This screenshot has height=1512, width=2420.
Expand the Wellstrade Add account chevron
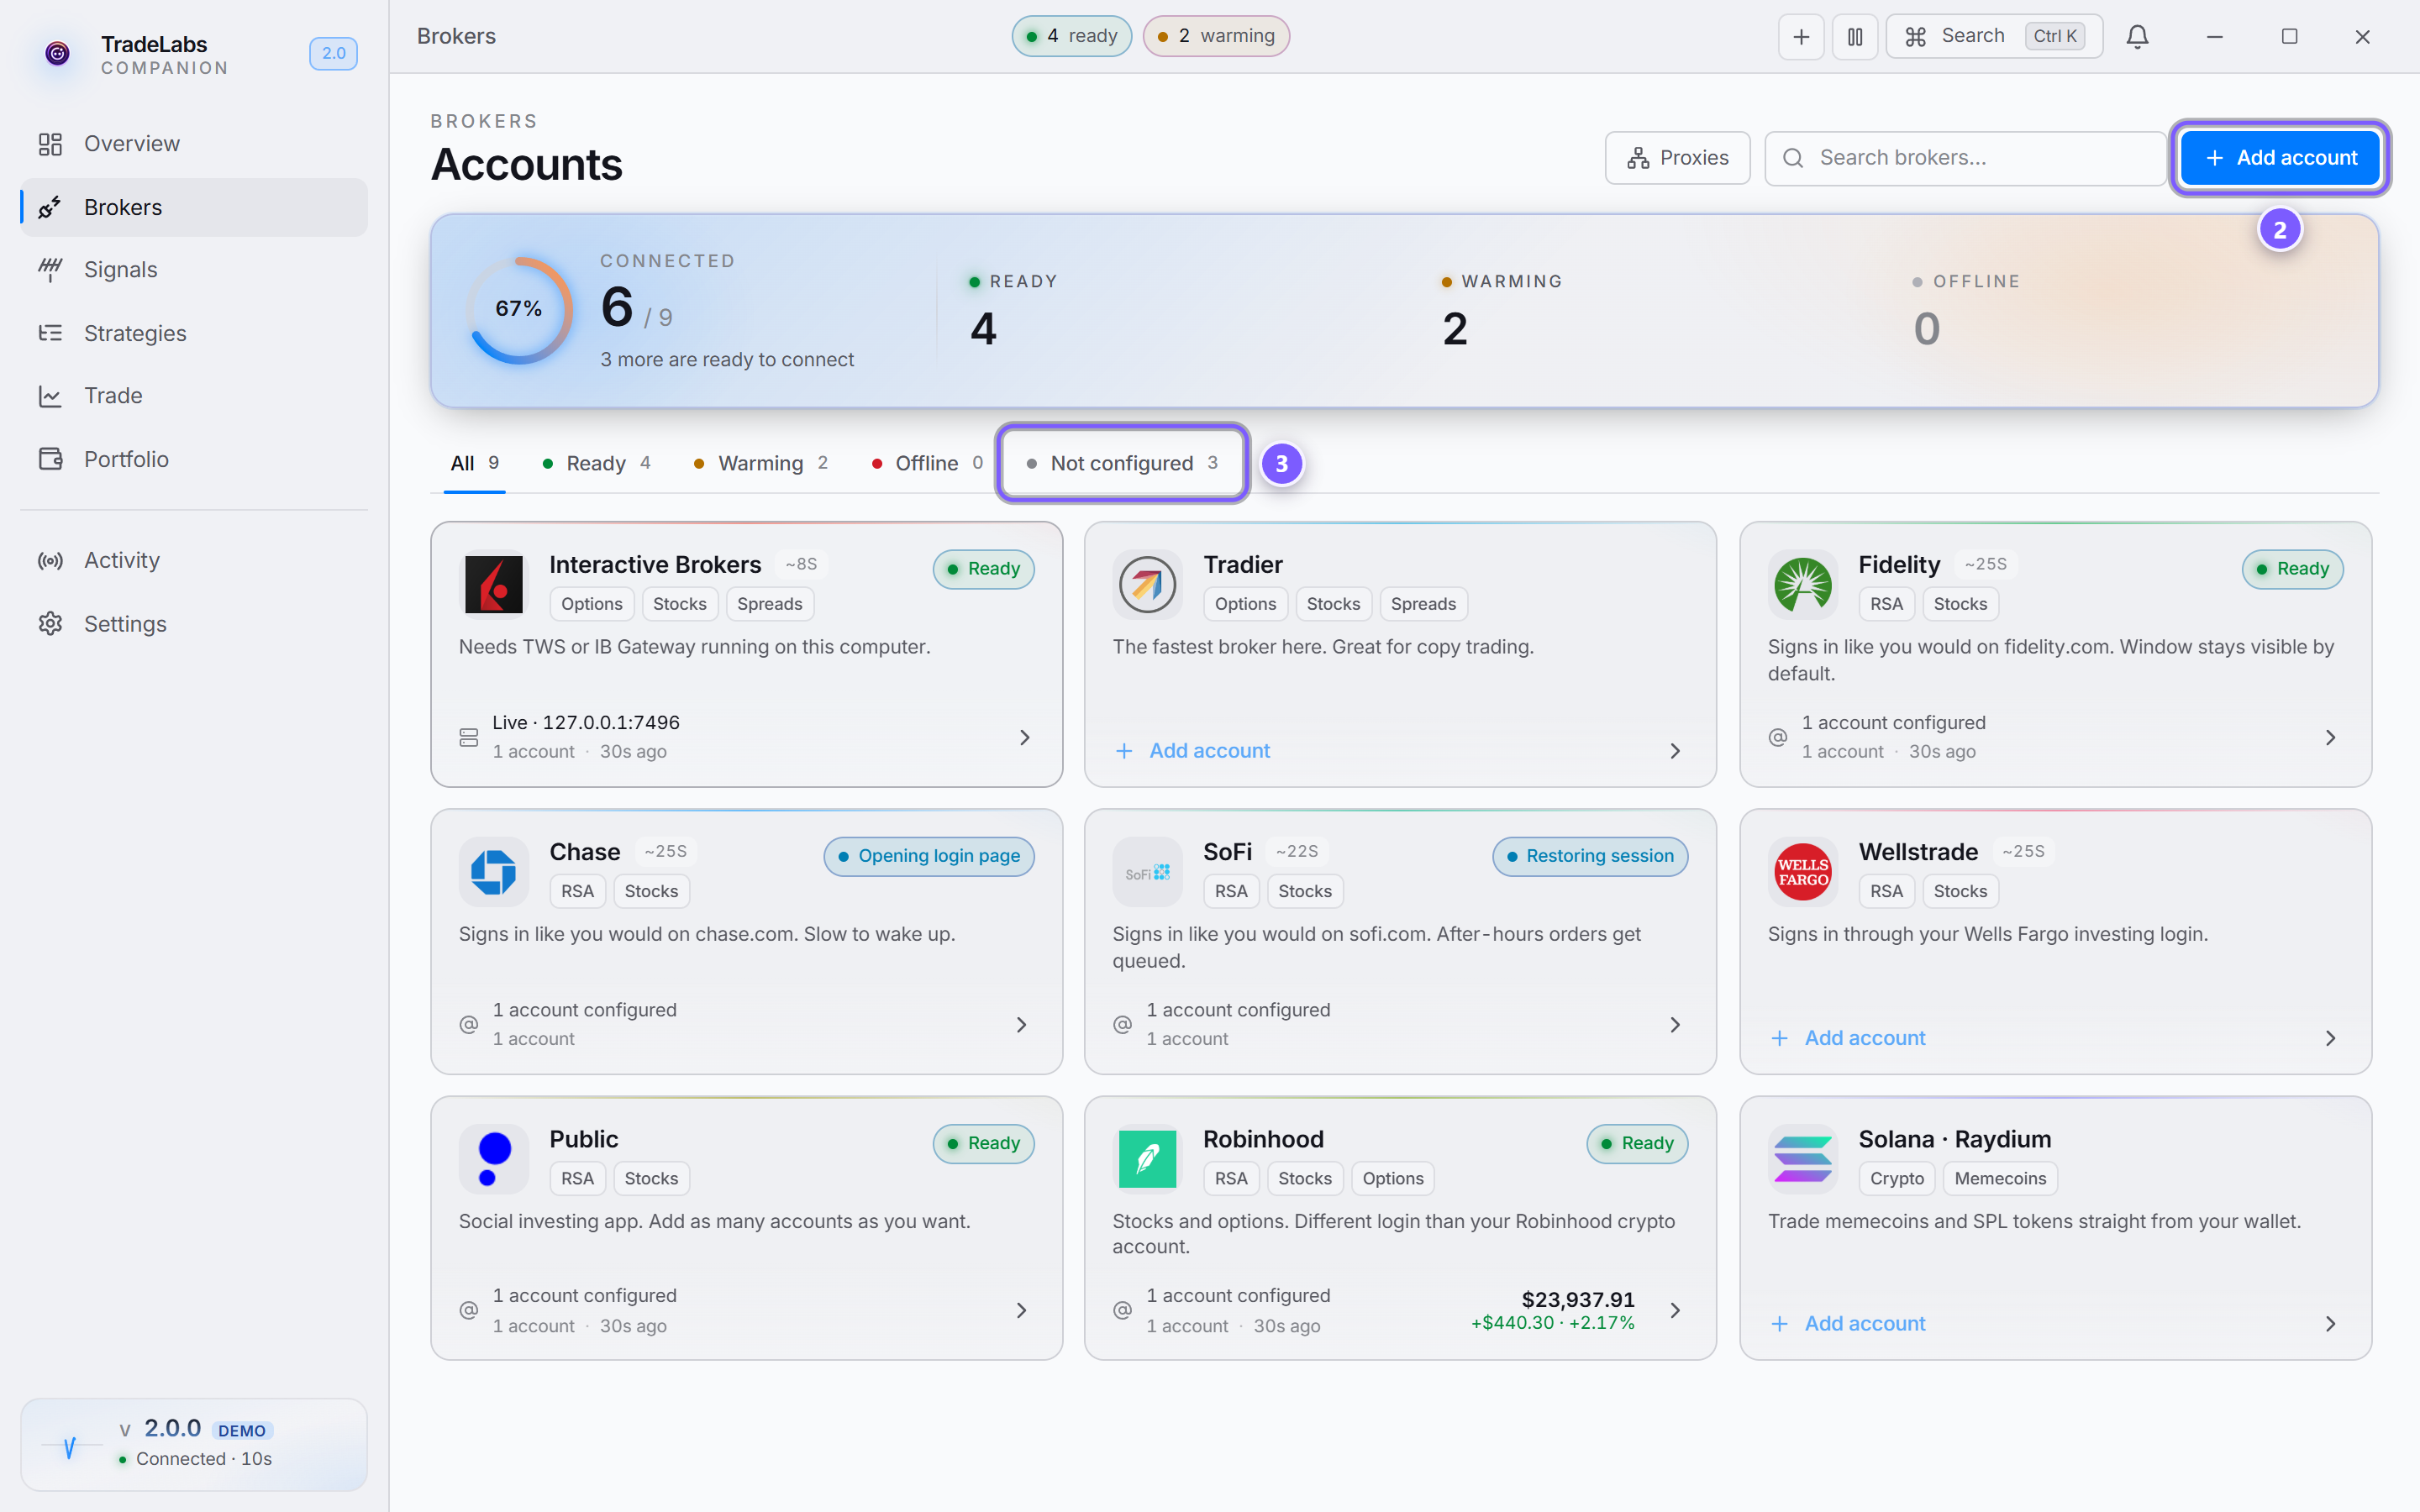coord(2330,1039)
